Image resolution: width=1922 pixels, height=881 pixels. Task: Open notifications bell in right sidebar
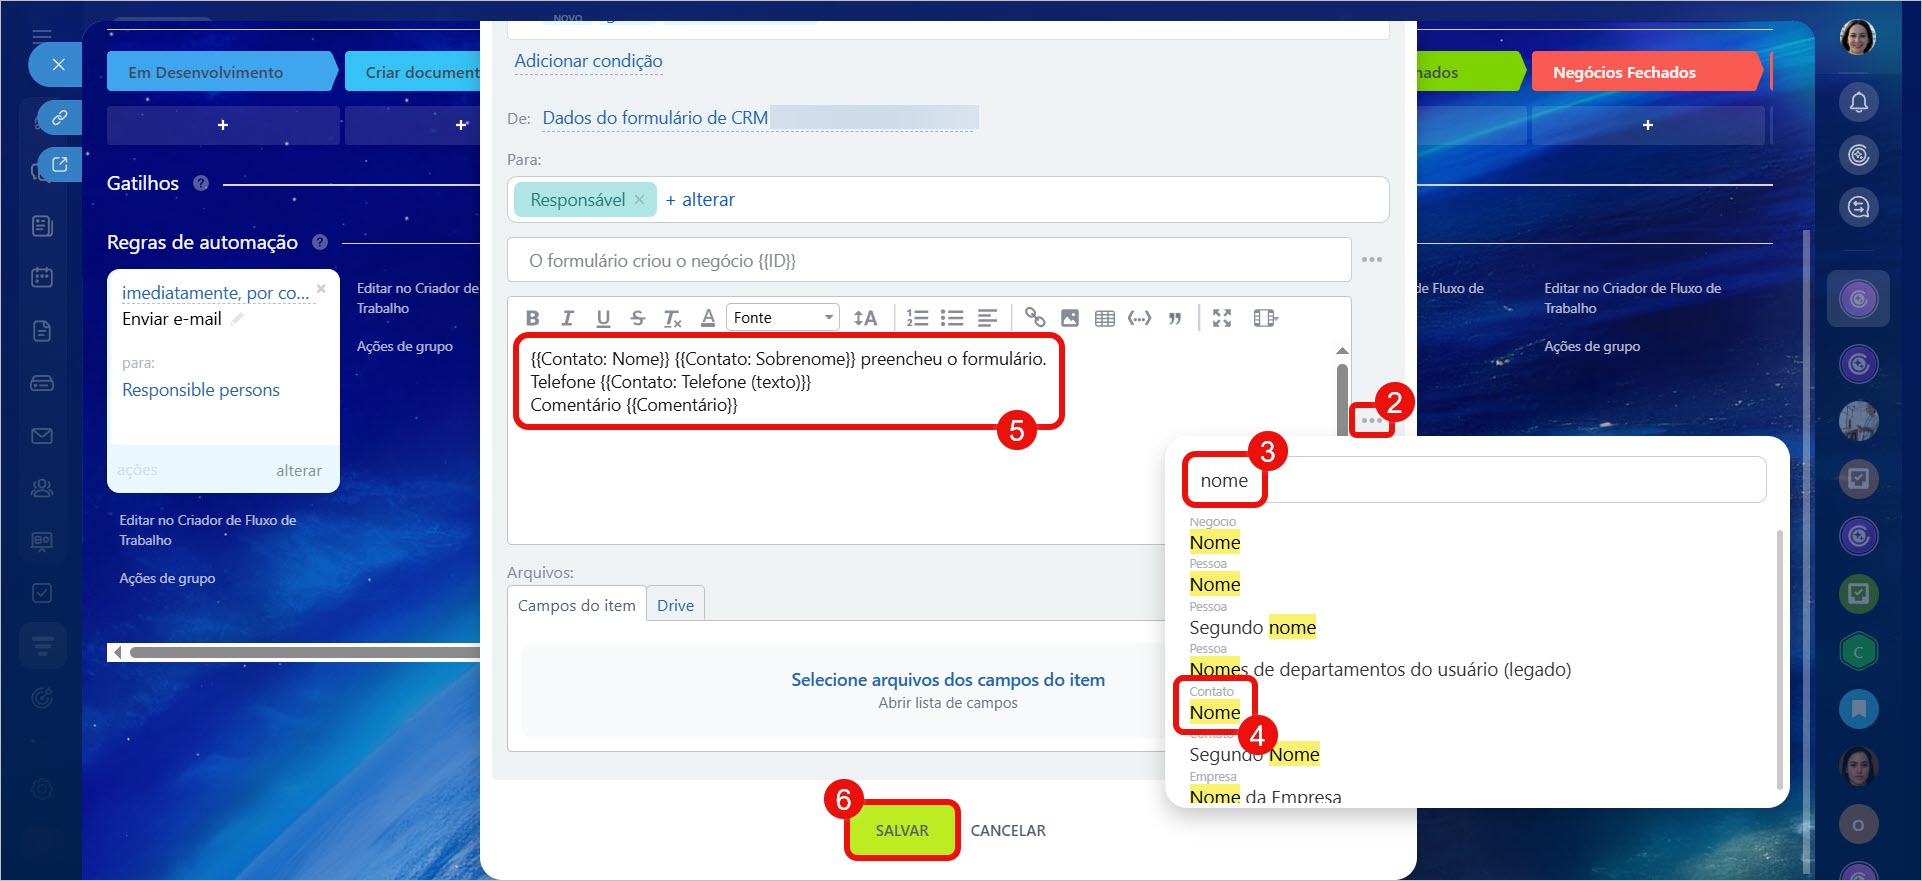1858,102
